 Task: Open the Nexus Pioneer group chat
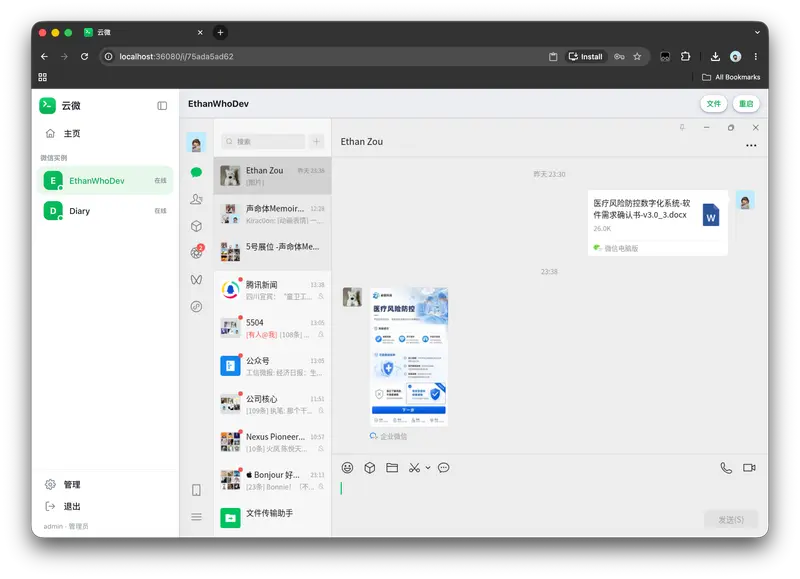coord(272,442)
